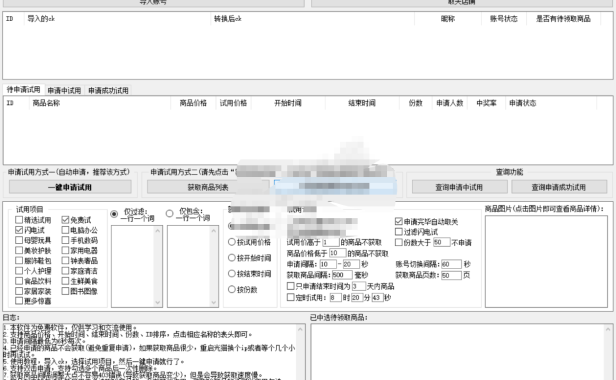
Task: Click the 中奖率 column header
Action: tap(486, 103)
